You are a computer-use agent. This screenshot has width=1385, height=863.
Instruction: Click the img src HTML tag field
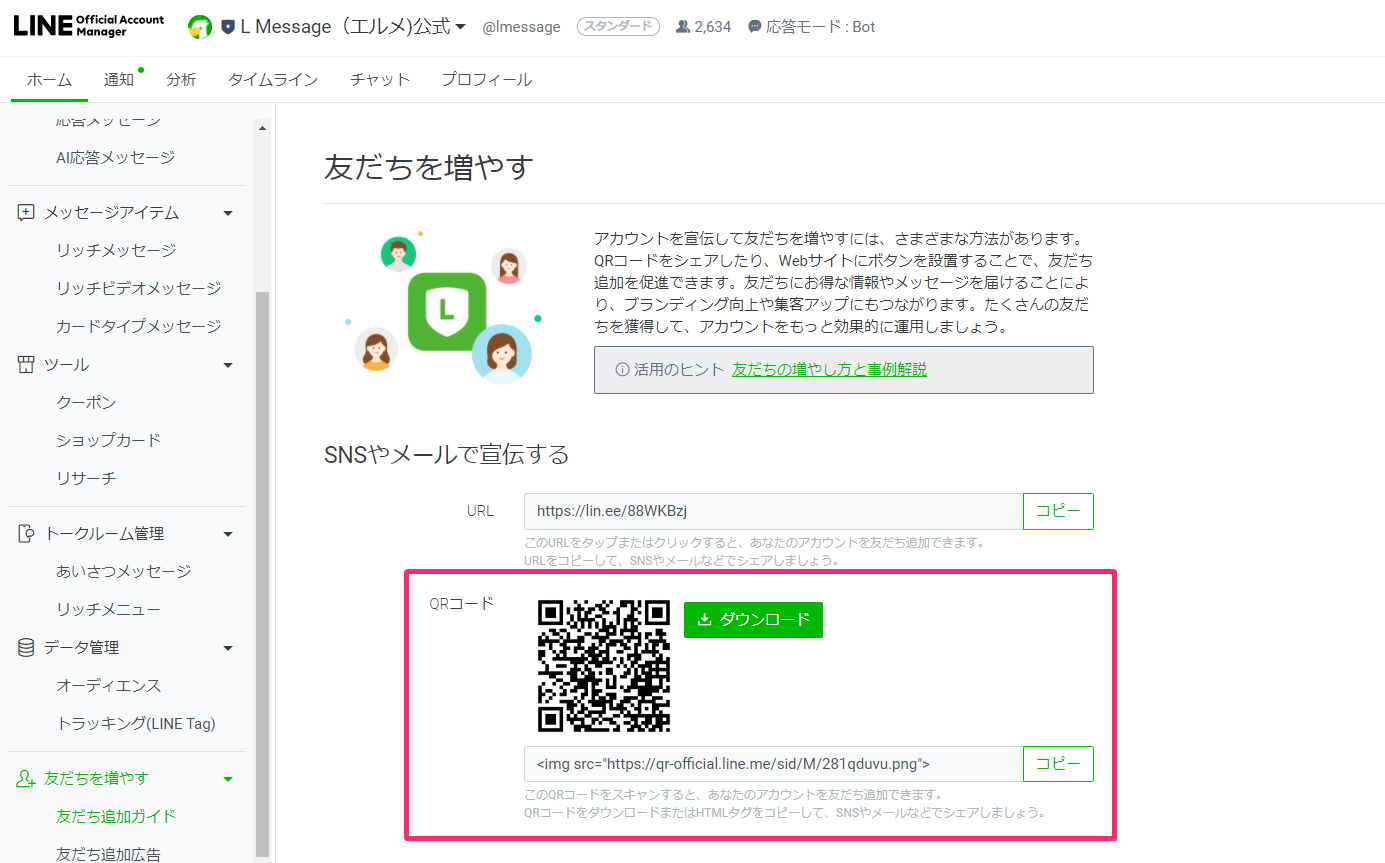pyautogui.click(x=773, y=764)
